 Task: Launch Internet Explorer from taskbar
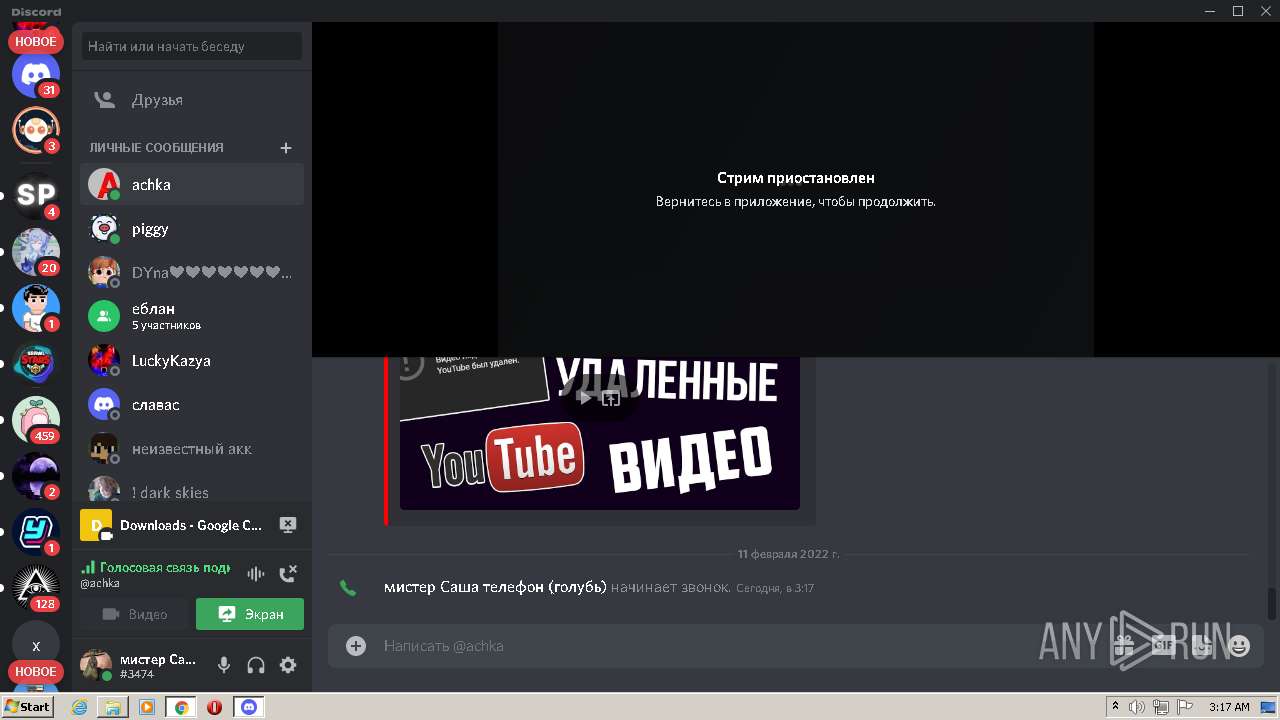point(79,707)
